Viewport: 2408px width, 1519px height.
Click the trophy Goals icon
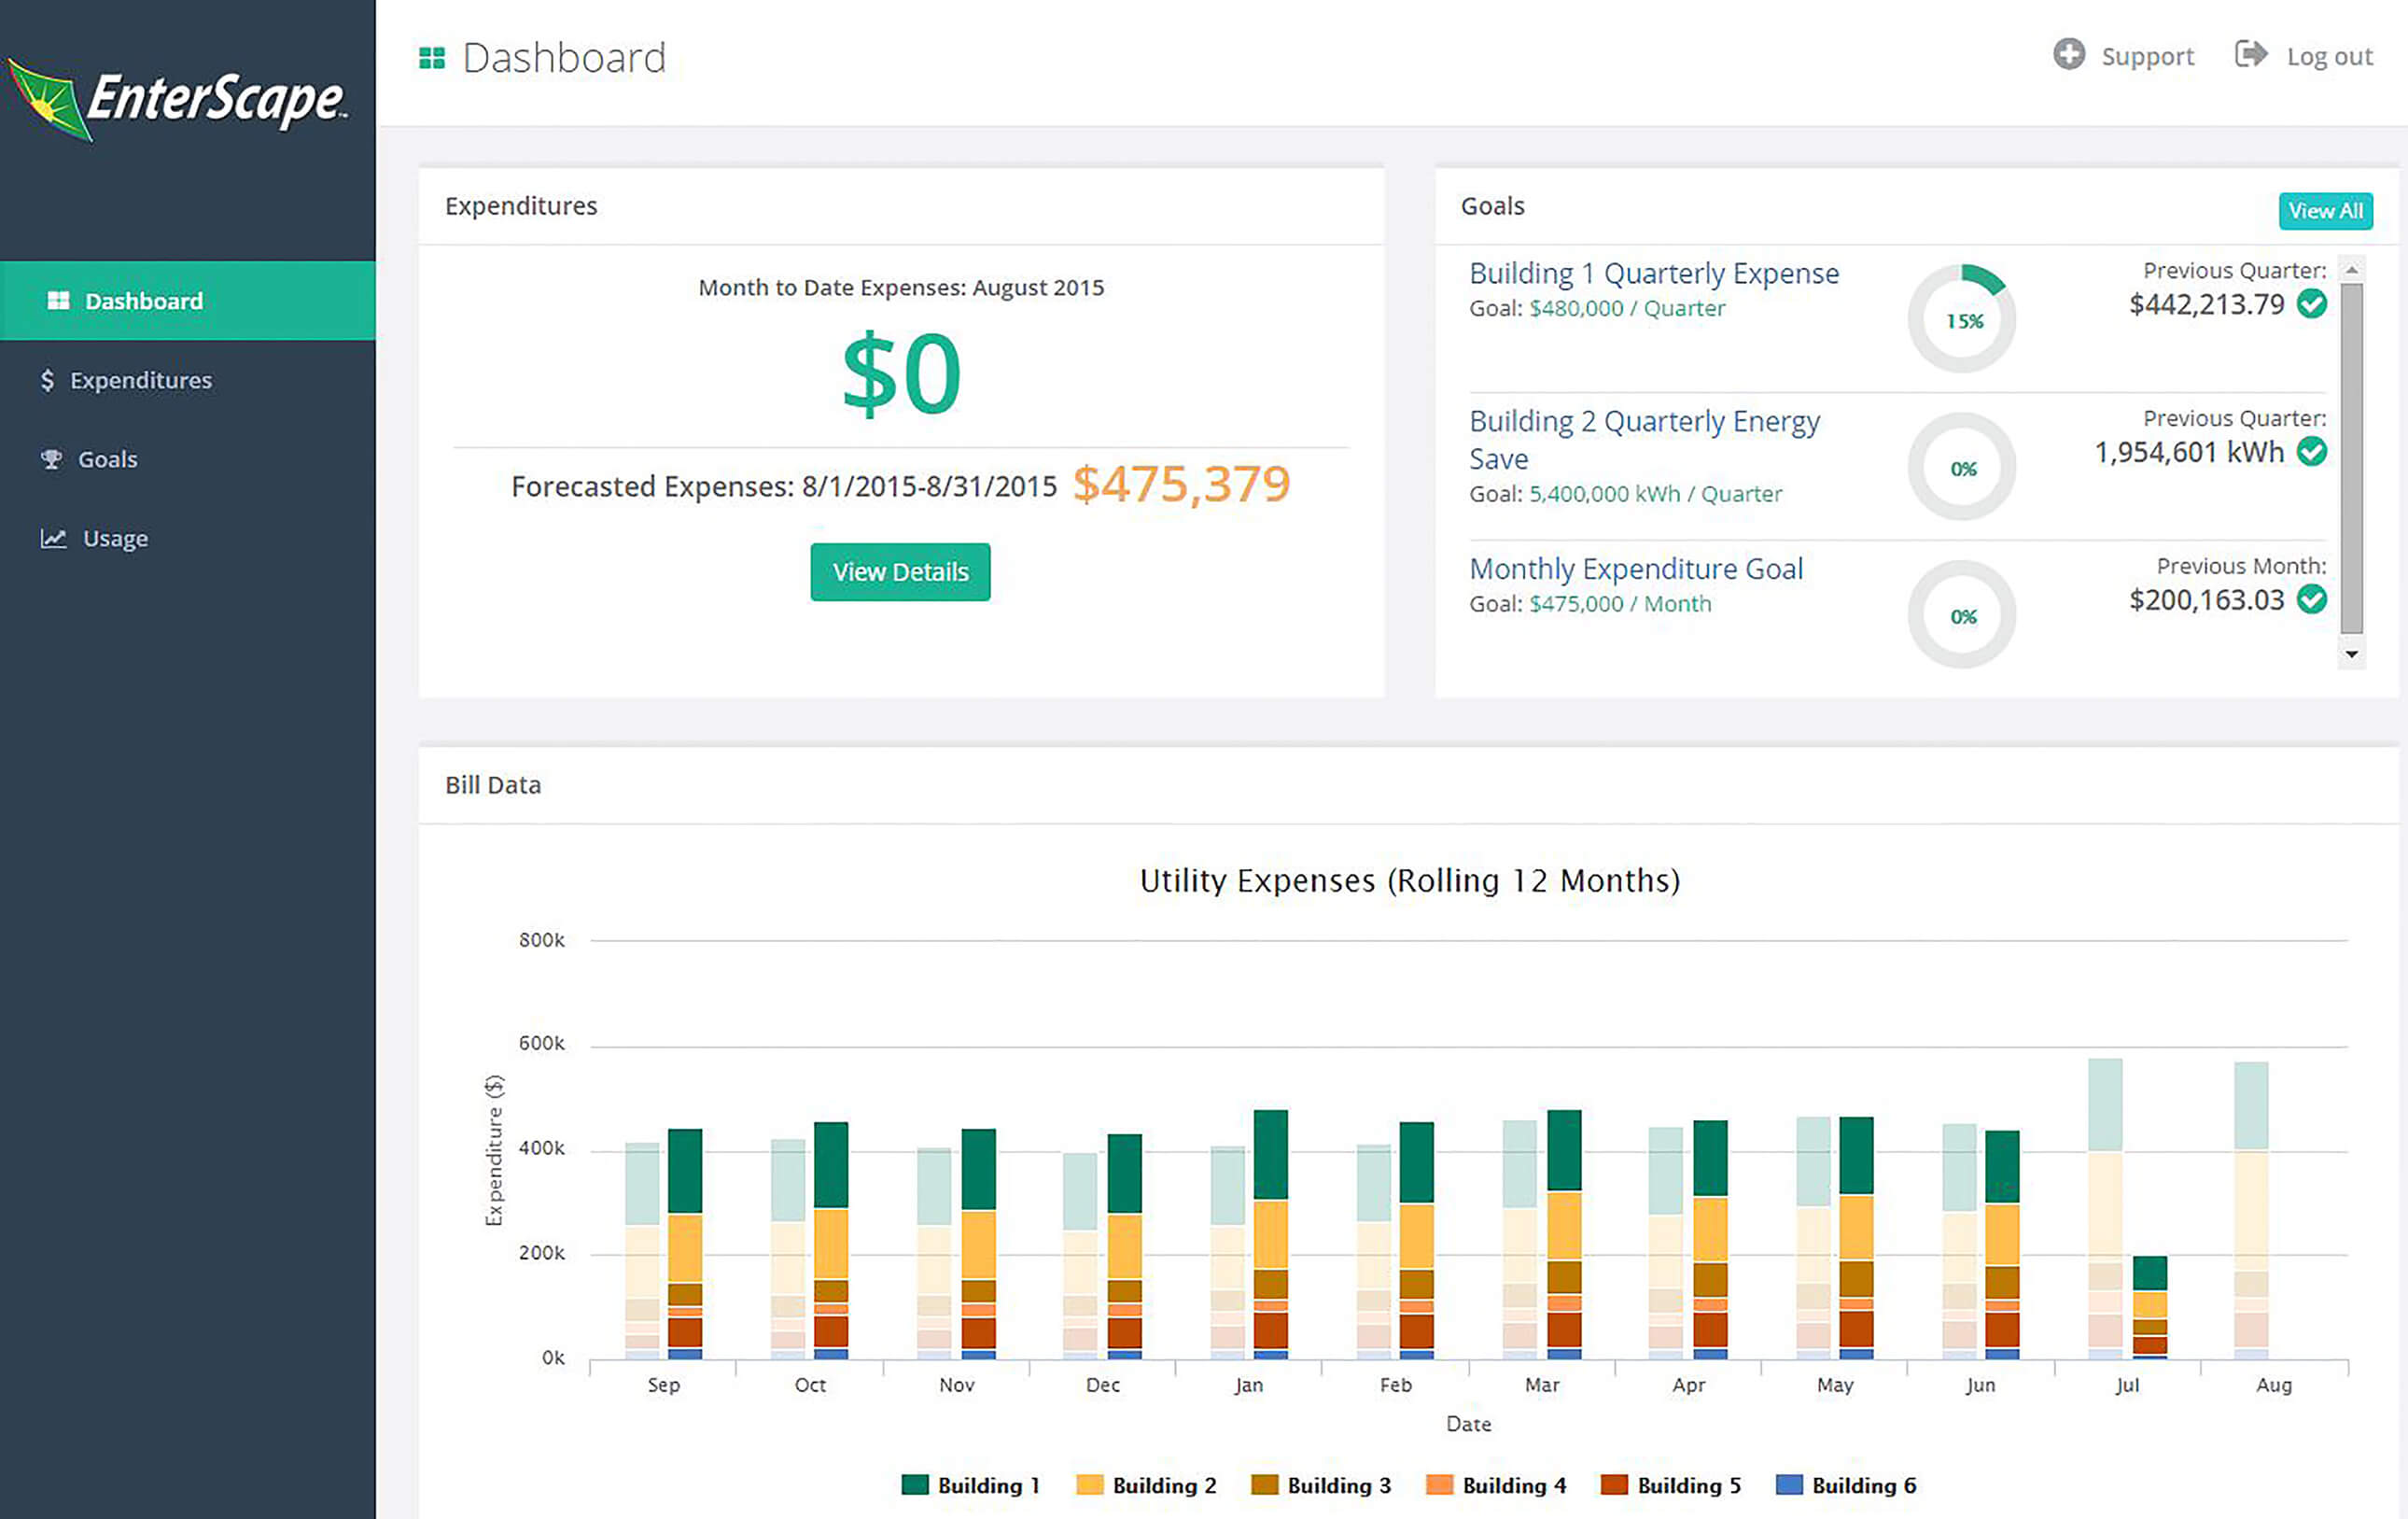pyautogui.click(x=51, y=459)
